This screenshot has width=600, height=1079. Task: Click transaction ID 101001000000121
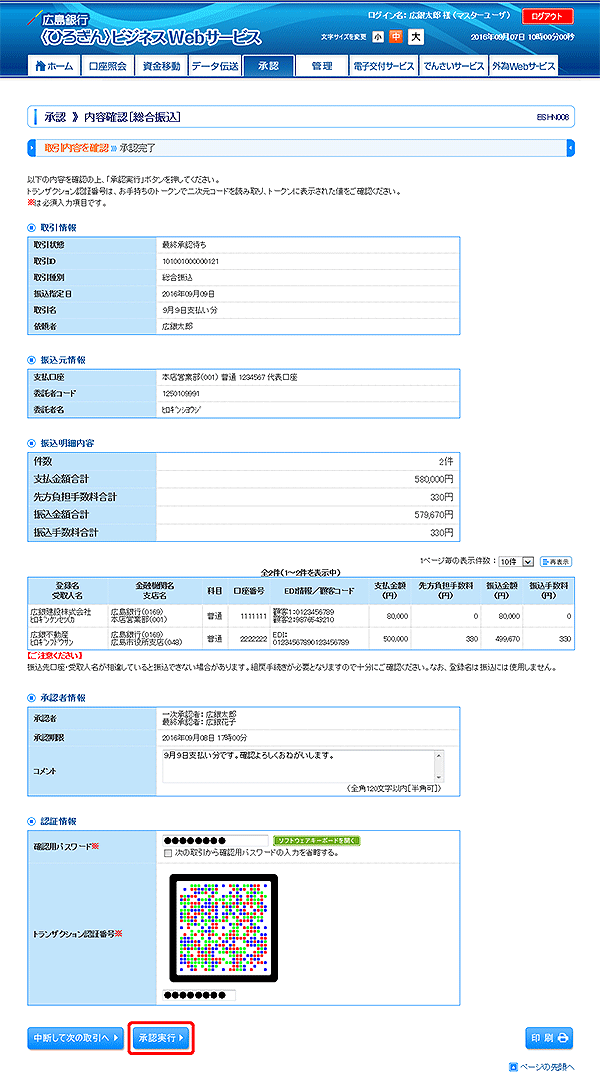[x=191, y=261]
